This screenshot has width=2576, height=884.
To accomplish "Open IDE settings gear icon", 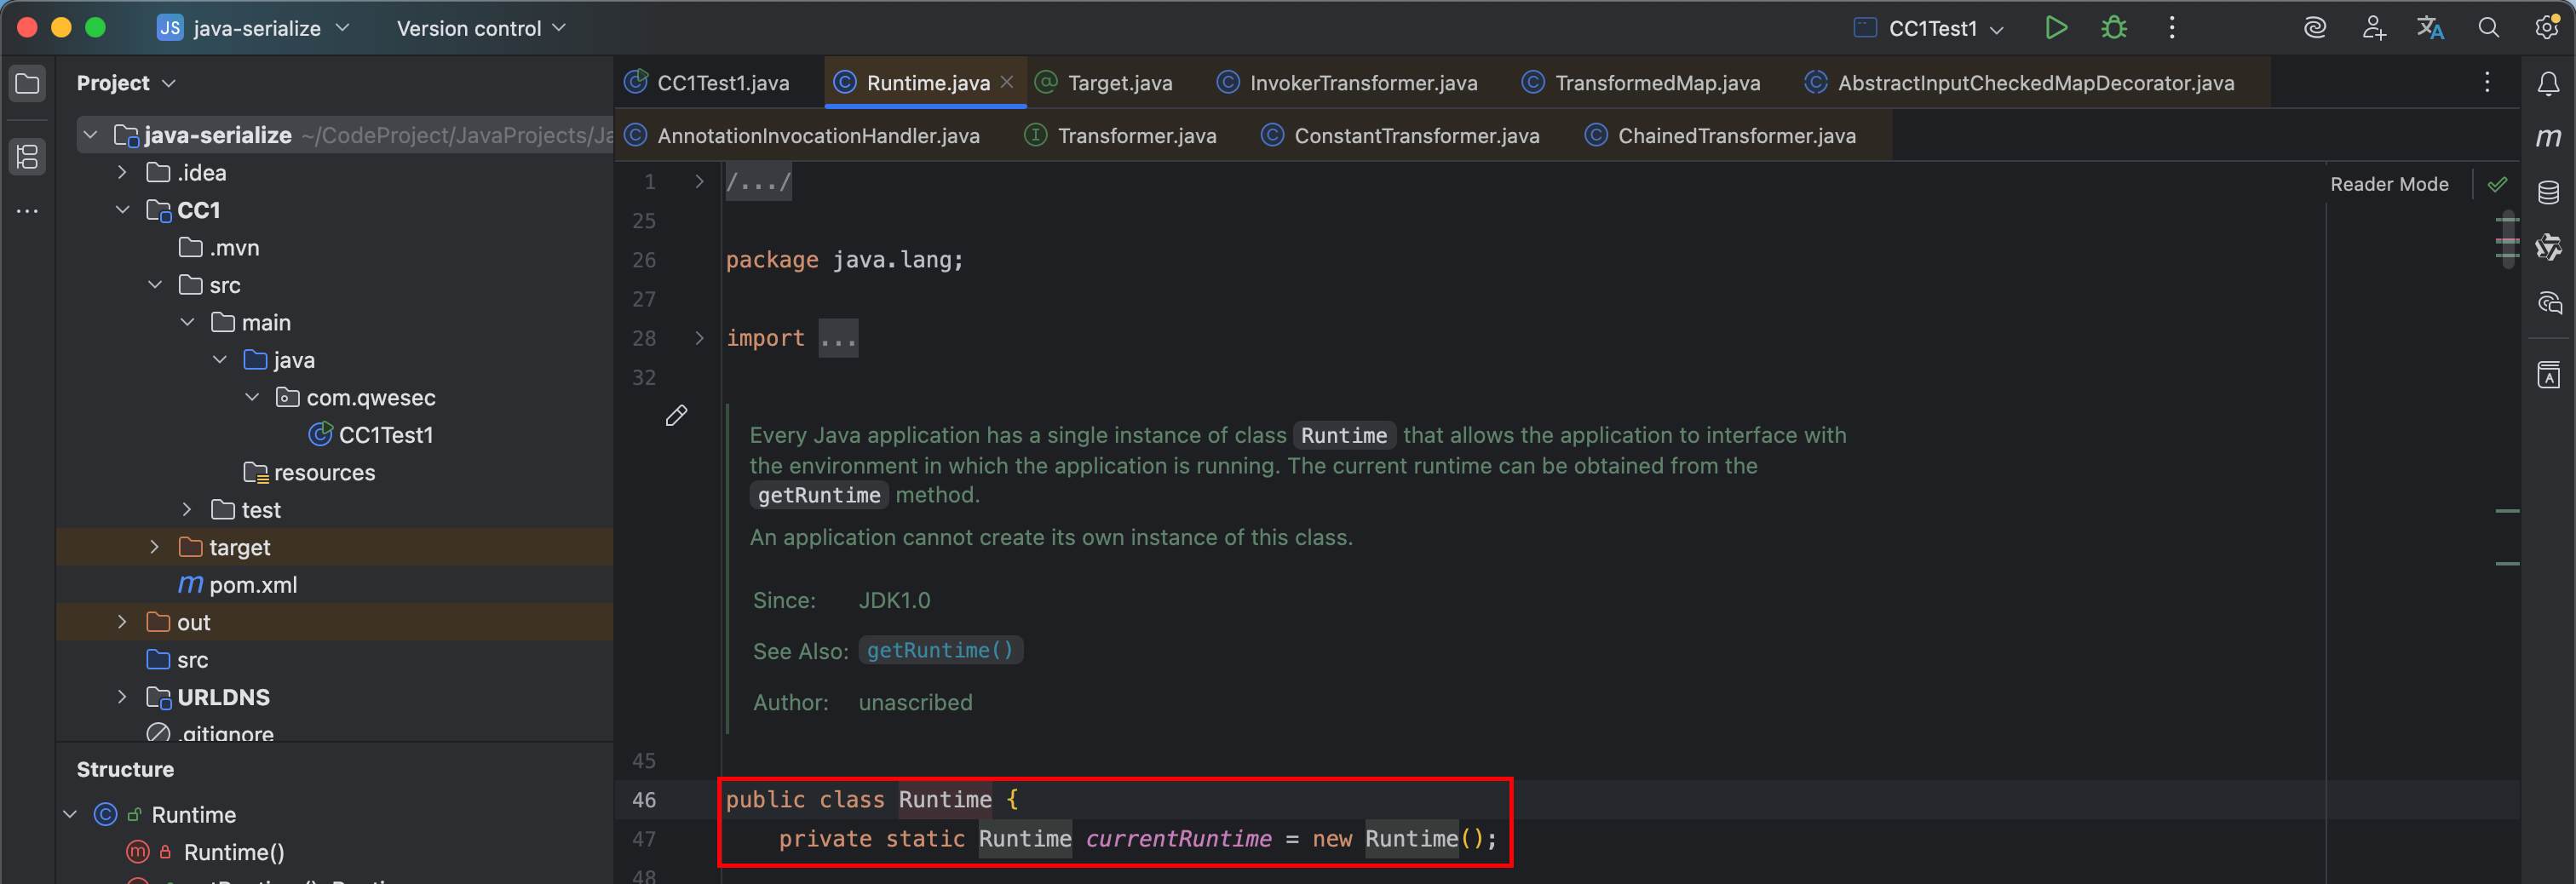I will coord(2546,28).
